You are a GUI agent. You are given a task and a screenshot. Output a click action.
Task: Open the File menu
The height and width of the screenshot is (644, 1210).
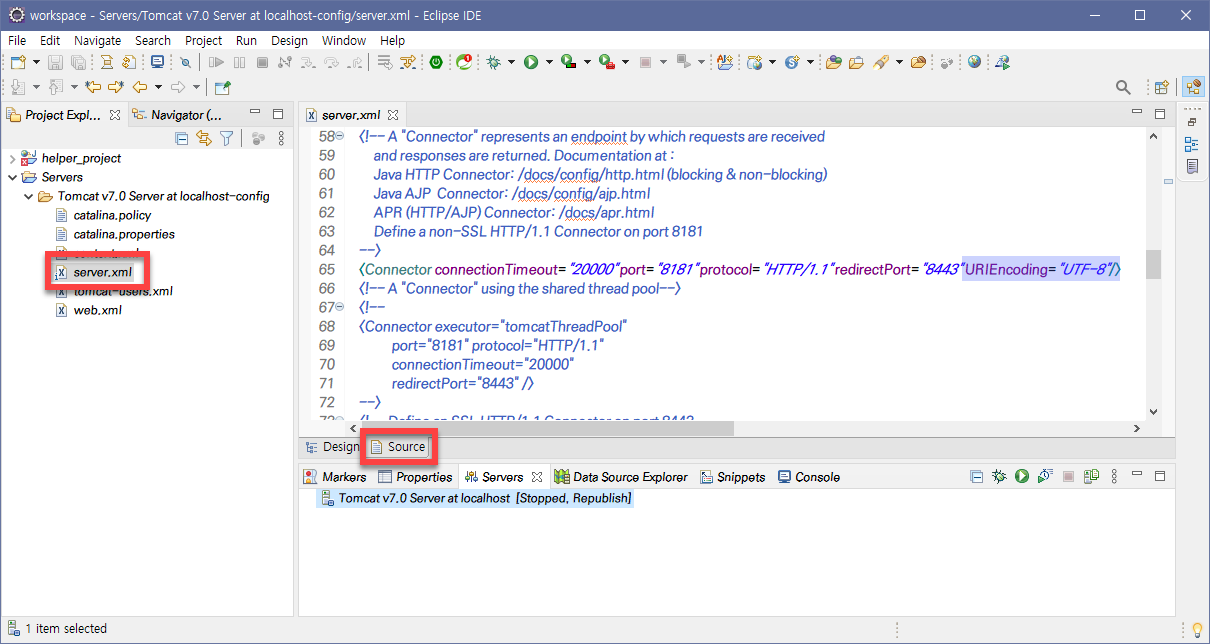pyautogui.click(x=17, y=40)
